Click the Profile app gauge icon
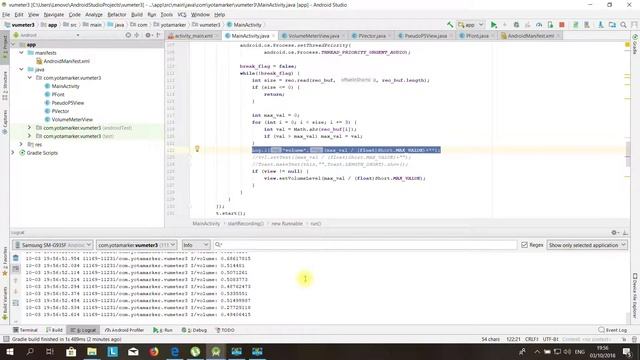This screenshot has width=640, height=360. pyautogui.click(x=539, y=25)
